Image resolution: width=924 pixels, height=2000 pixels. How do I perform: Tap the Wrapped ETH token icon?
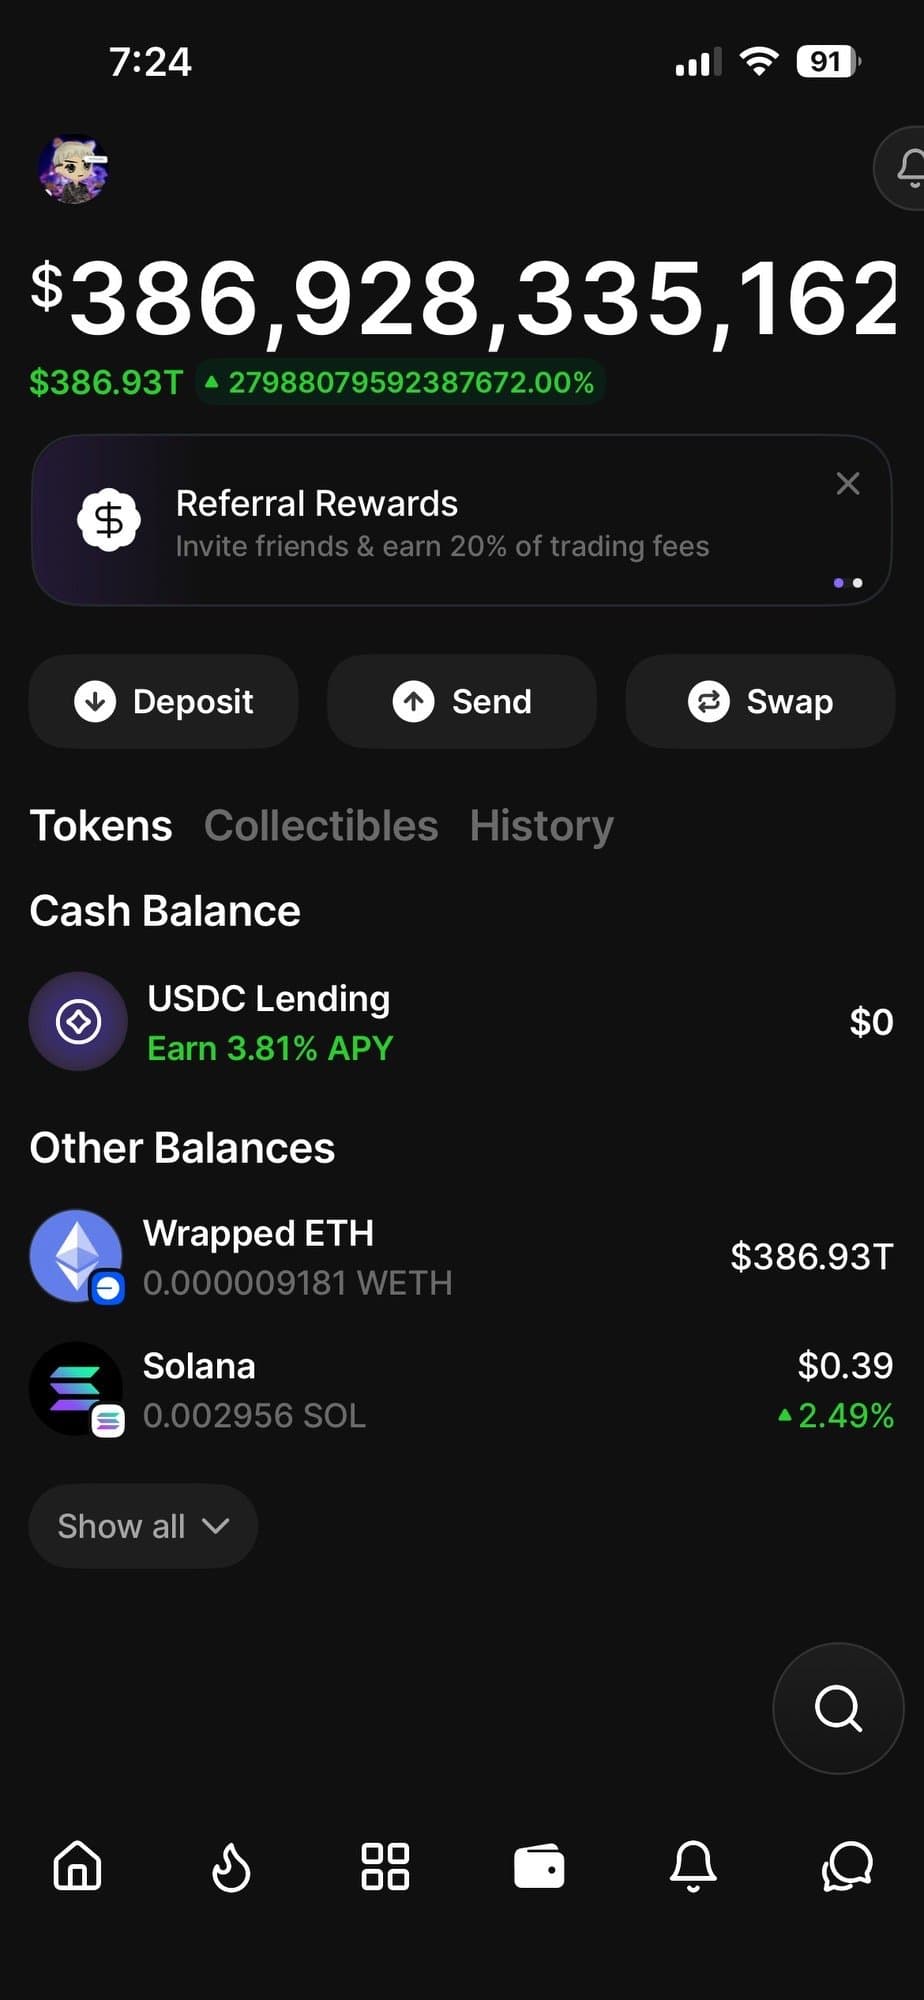(77, 1256)
